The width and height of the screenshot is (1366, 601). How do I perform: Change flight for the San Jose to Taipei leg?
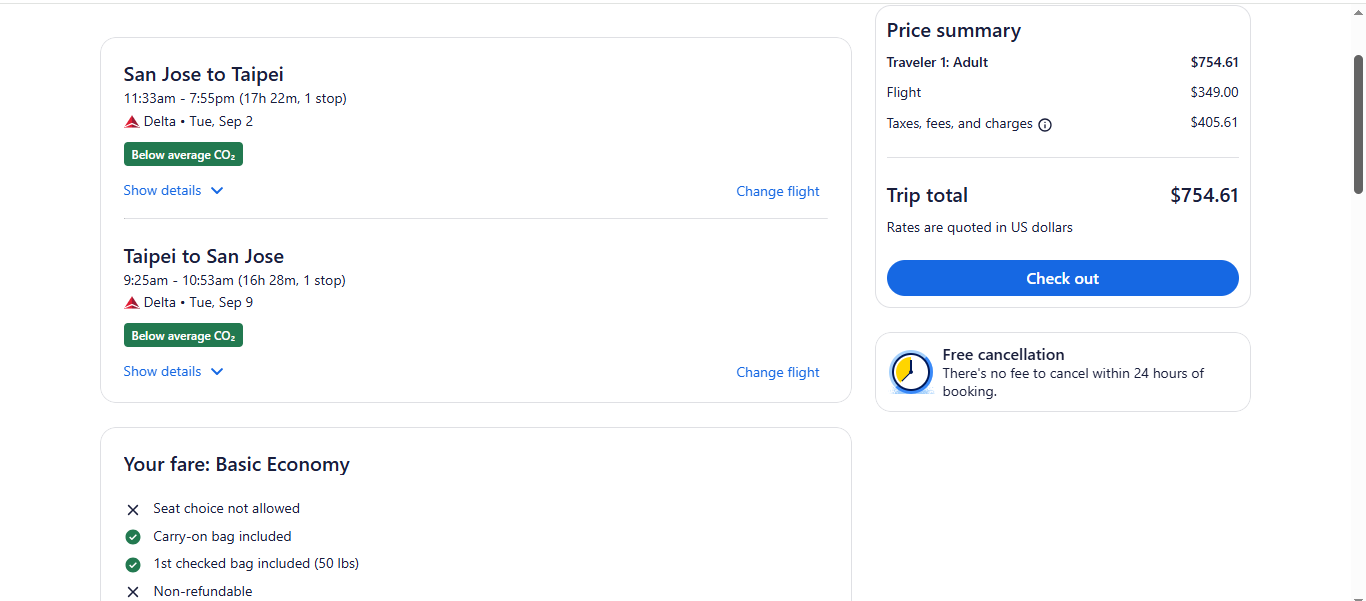tap(778, 191)
